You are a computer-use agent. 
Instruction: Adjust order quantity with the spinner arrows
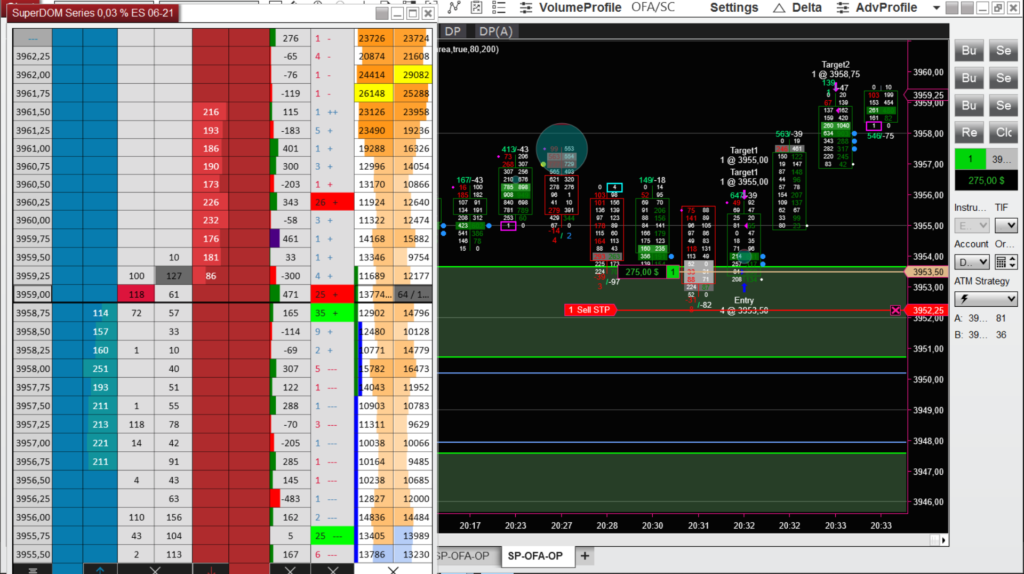point(1012,262)
